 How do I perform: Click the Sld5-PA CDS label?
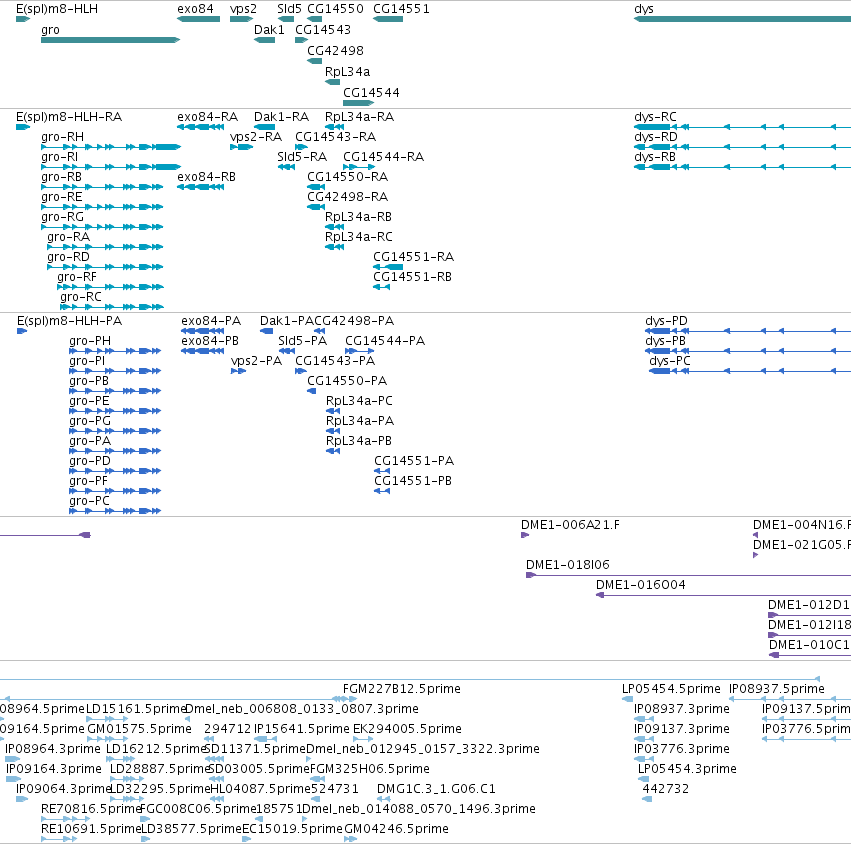(x=302, y=341)
